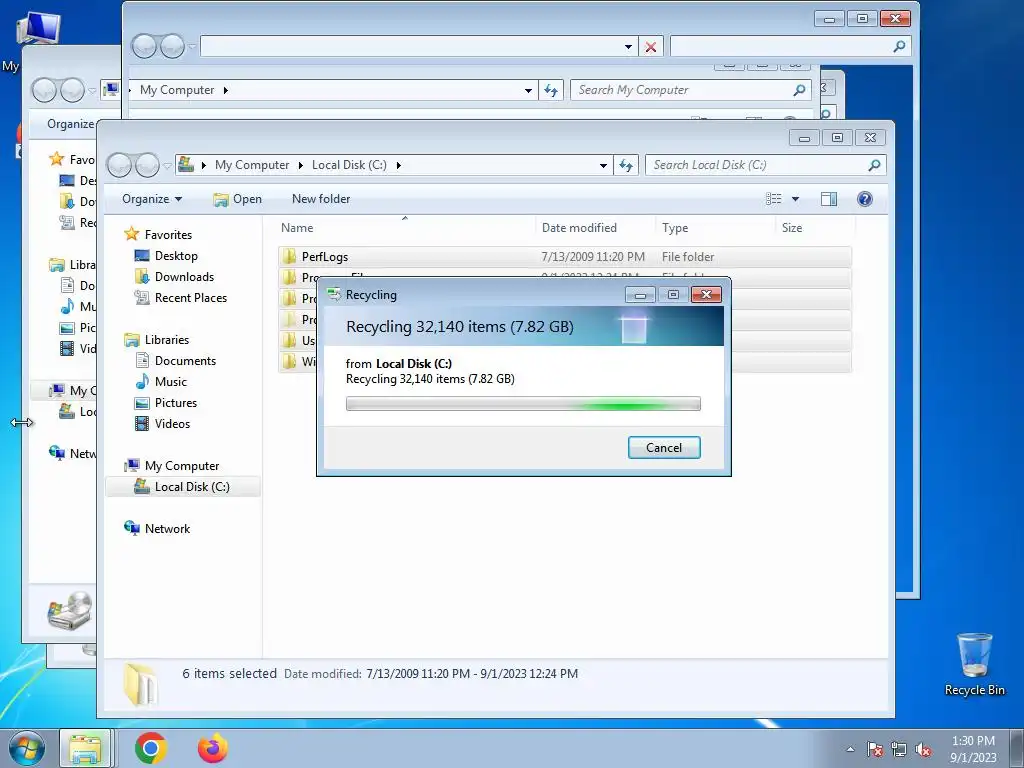Launch Google Chrome from taskbar
The image size is (1024, 768).
[150, 748]
